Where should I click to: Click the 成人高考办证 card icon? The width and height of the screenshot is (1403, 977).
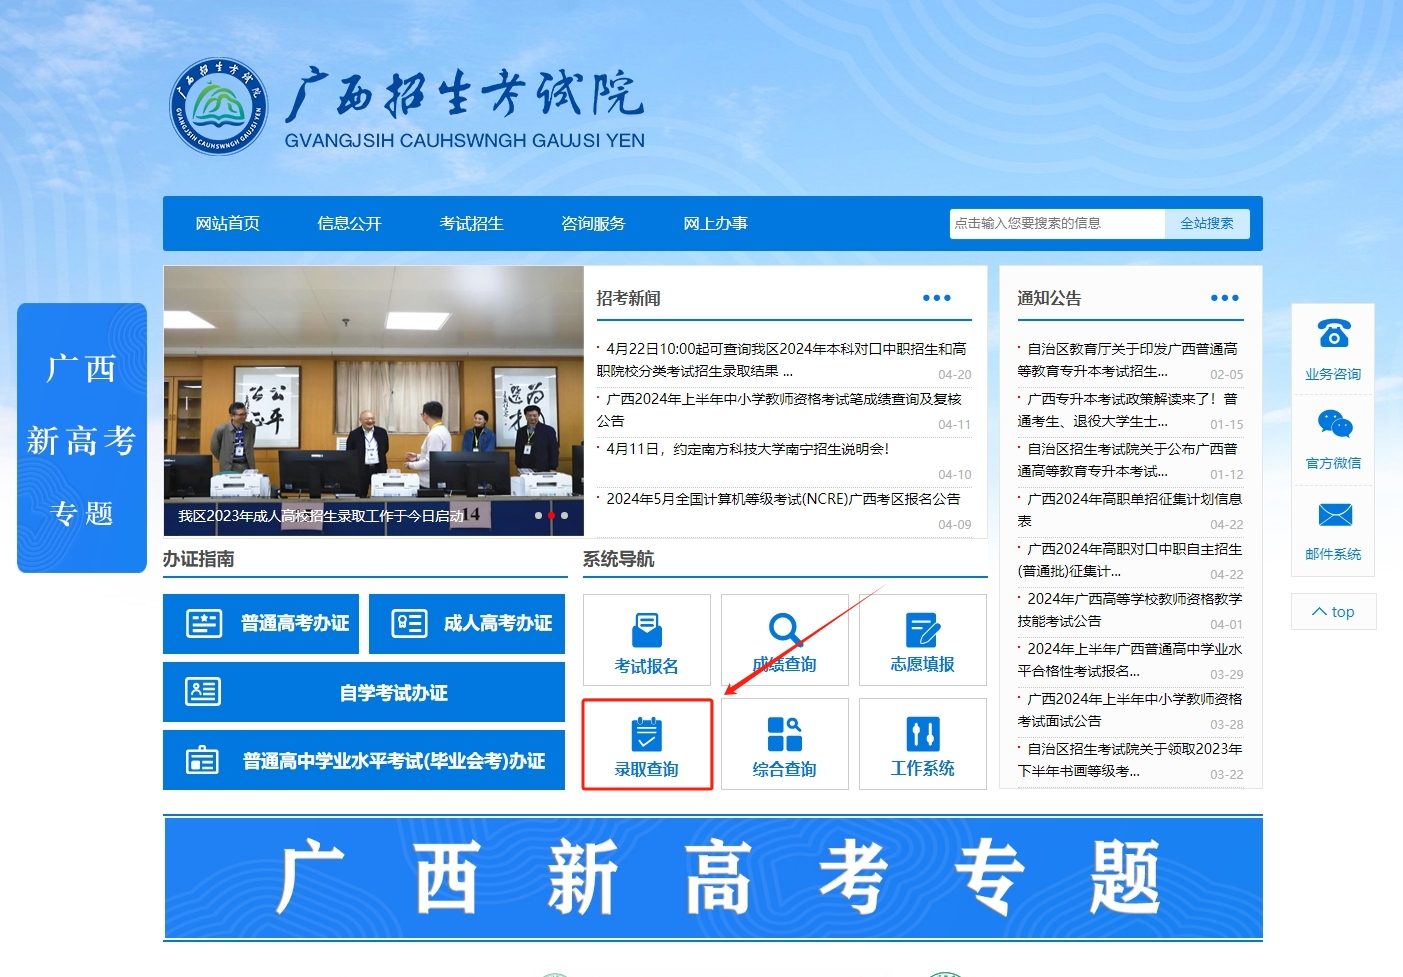pyautogui.click(x=409, y=623)
